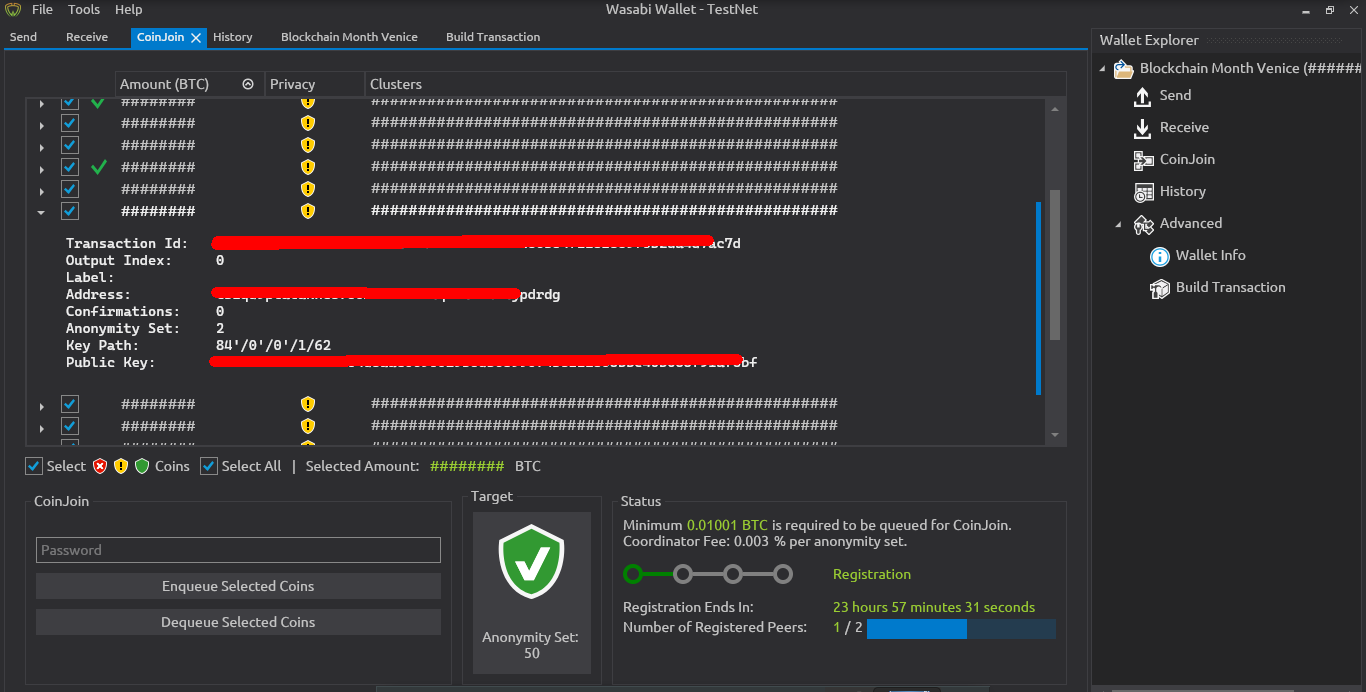Click the Wallet Explorer panel title
Image resolution: width=1366 pixels, height=692 pixels.
click(x=1149, y=40)
